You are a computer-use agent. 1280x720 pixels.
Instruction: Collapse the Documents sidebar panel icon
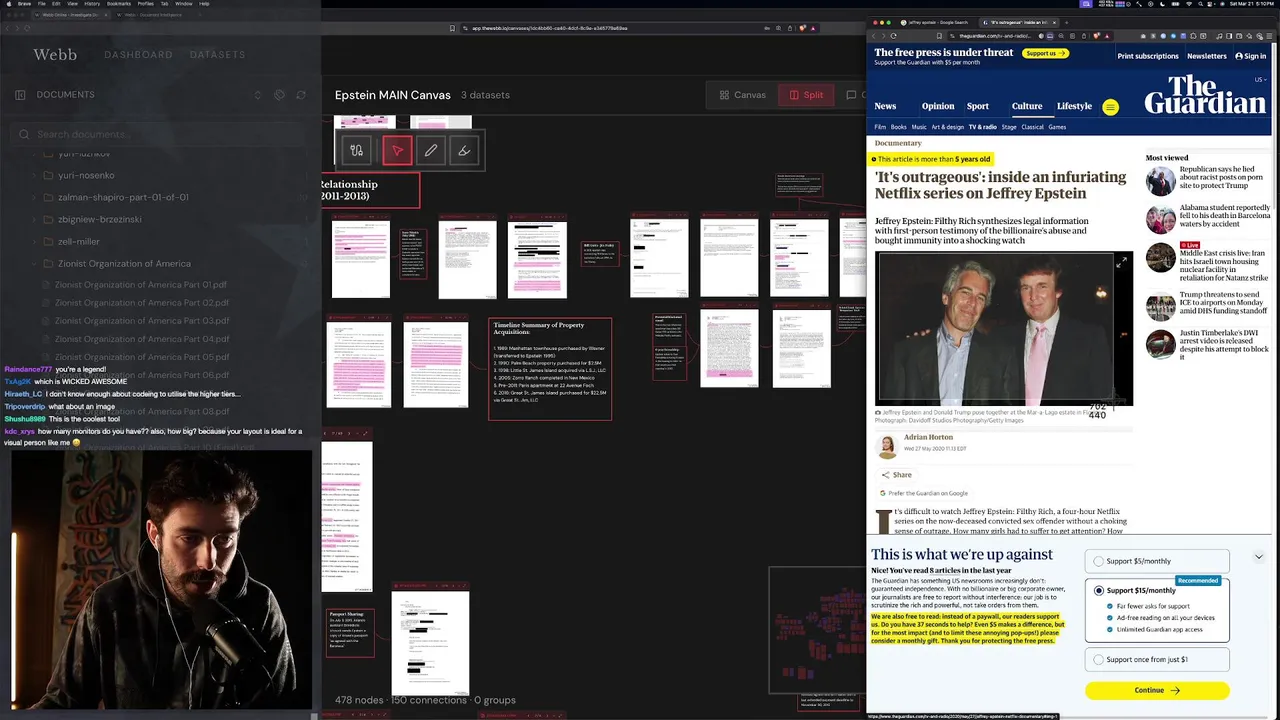20,95
